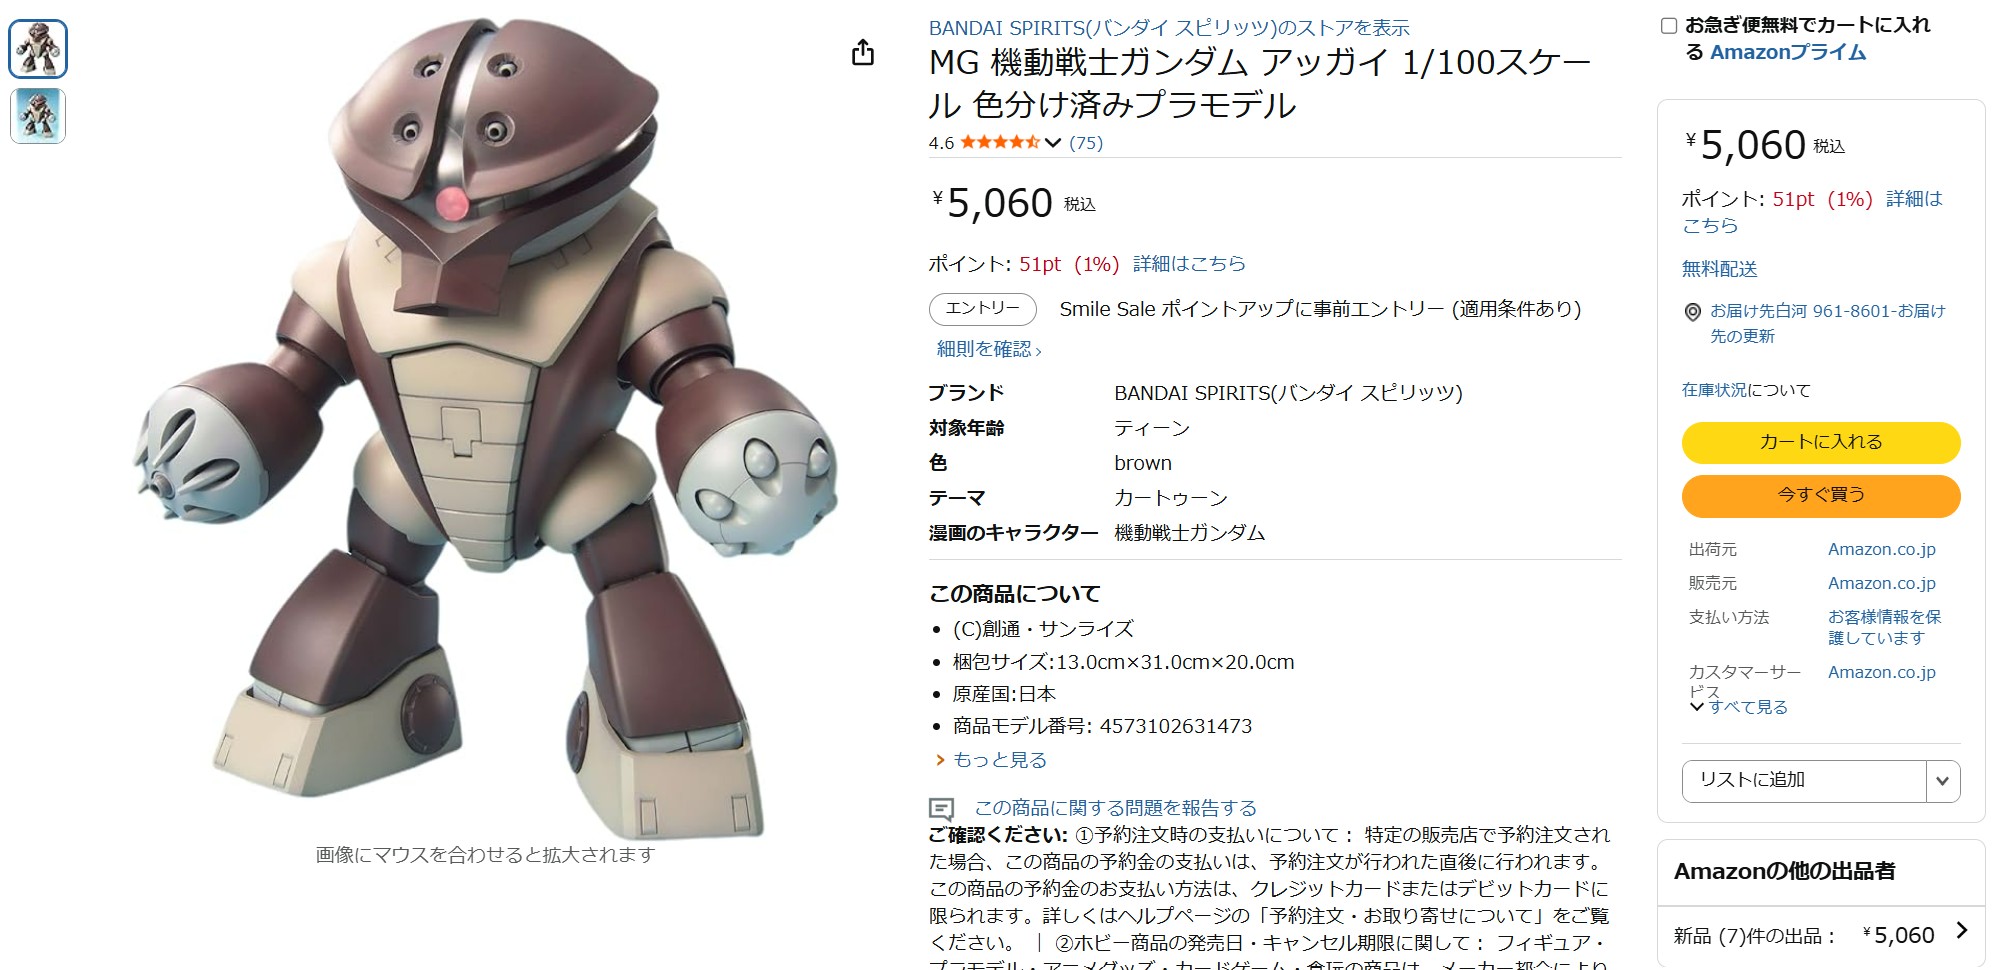
Task: Click the 細則を確認 chevron link
Action: [989, 349]
